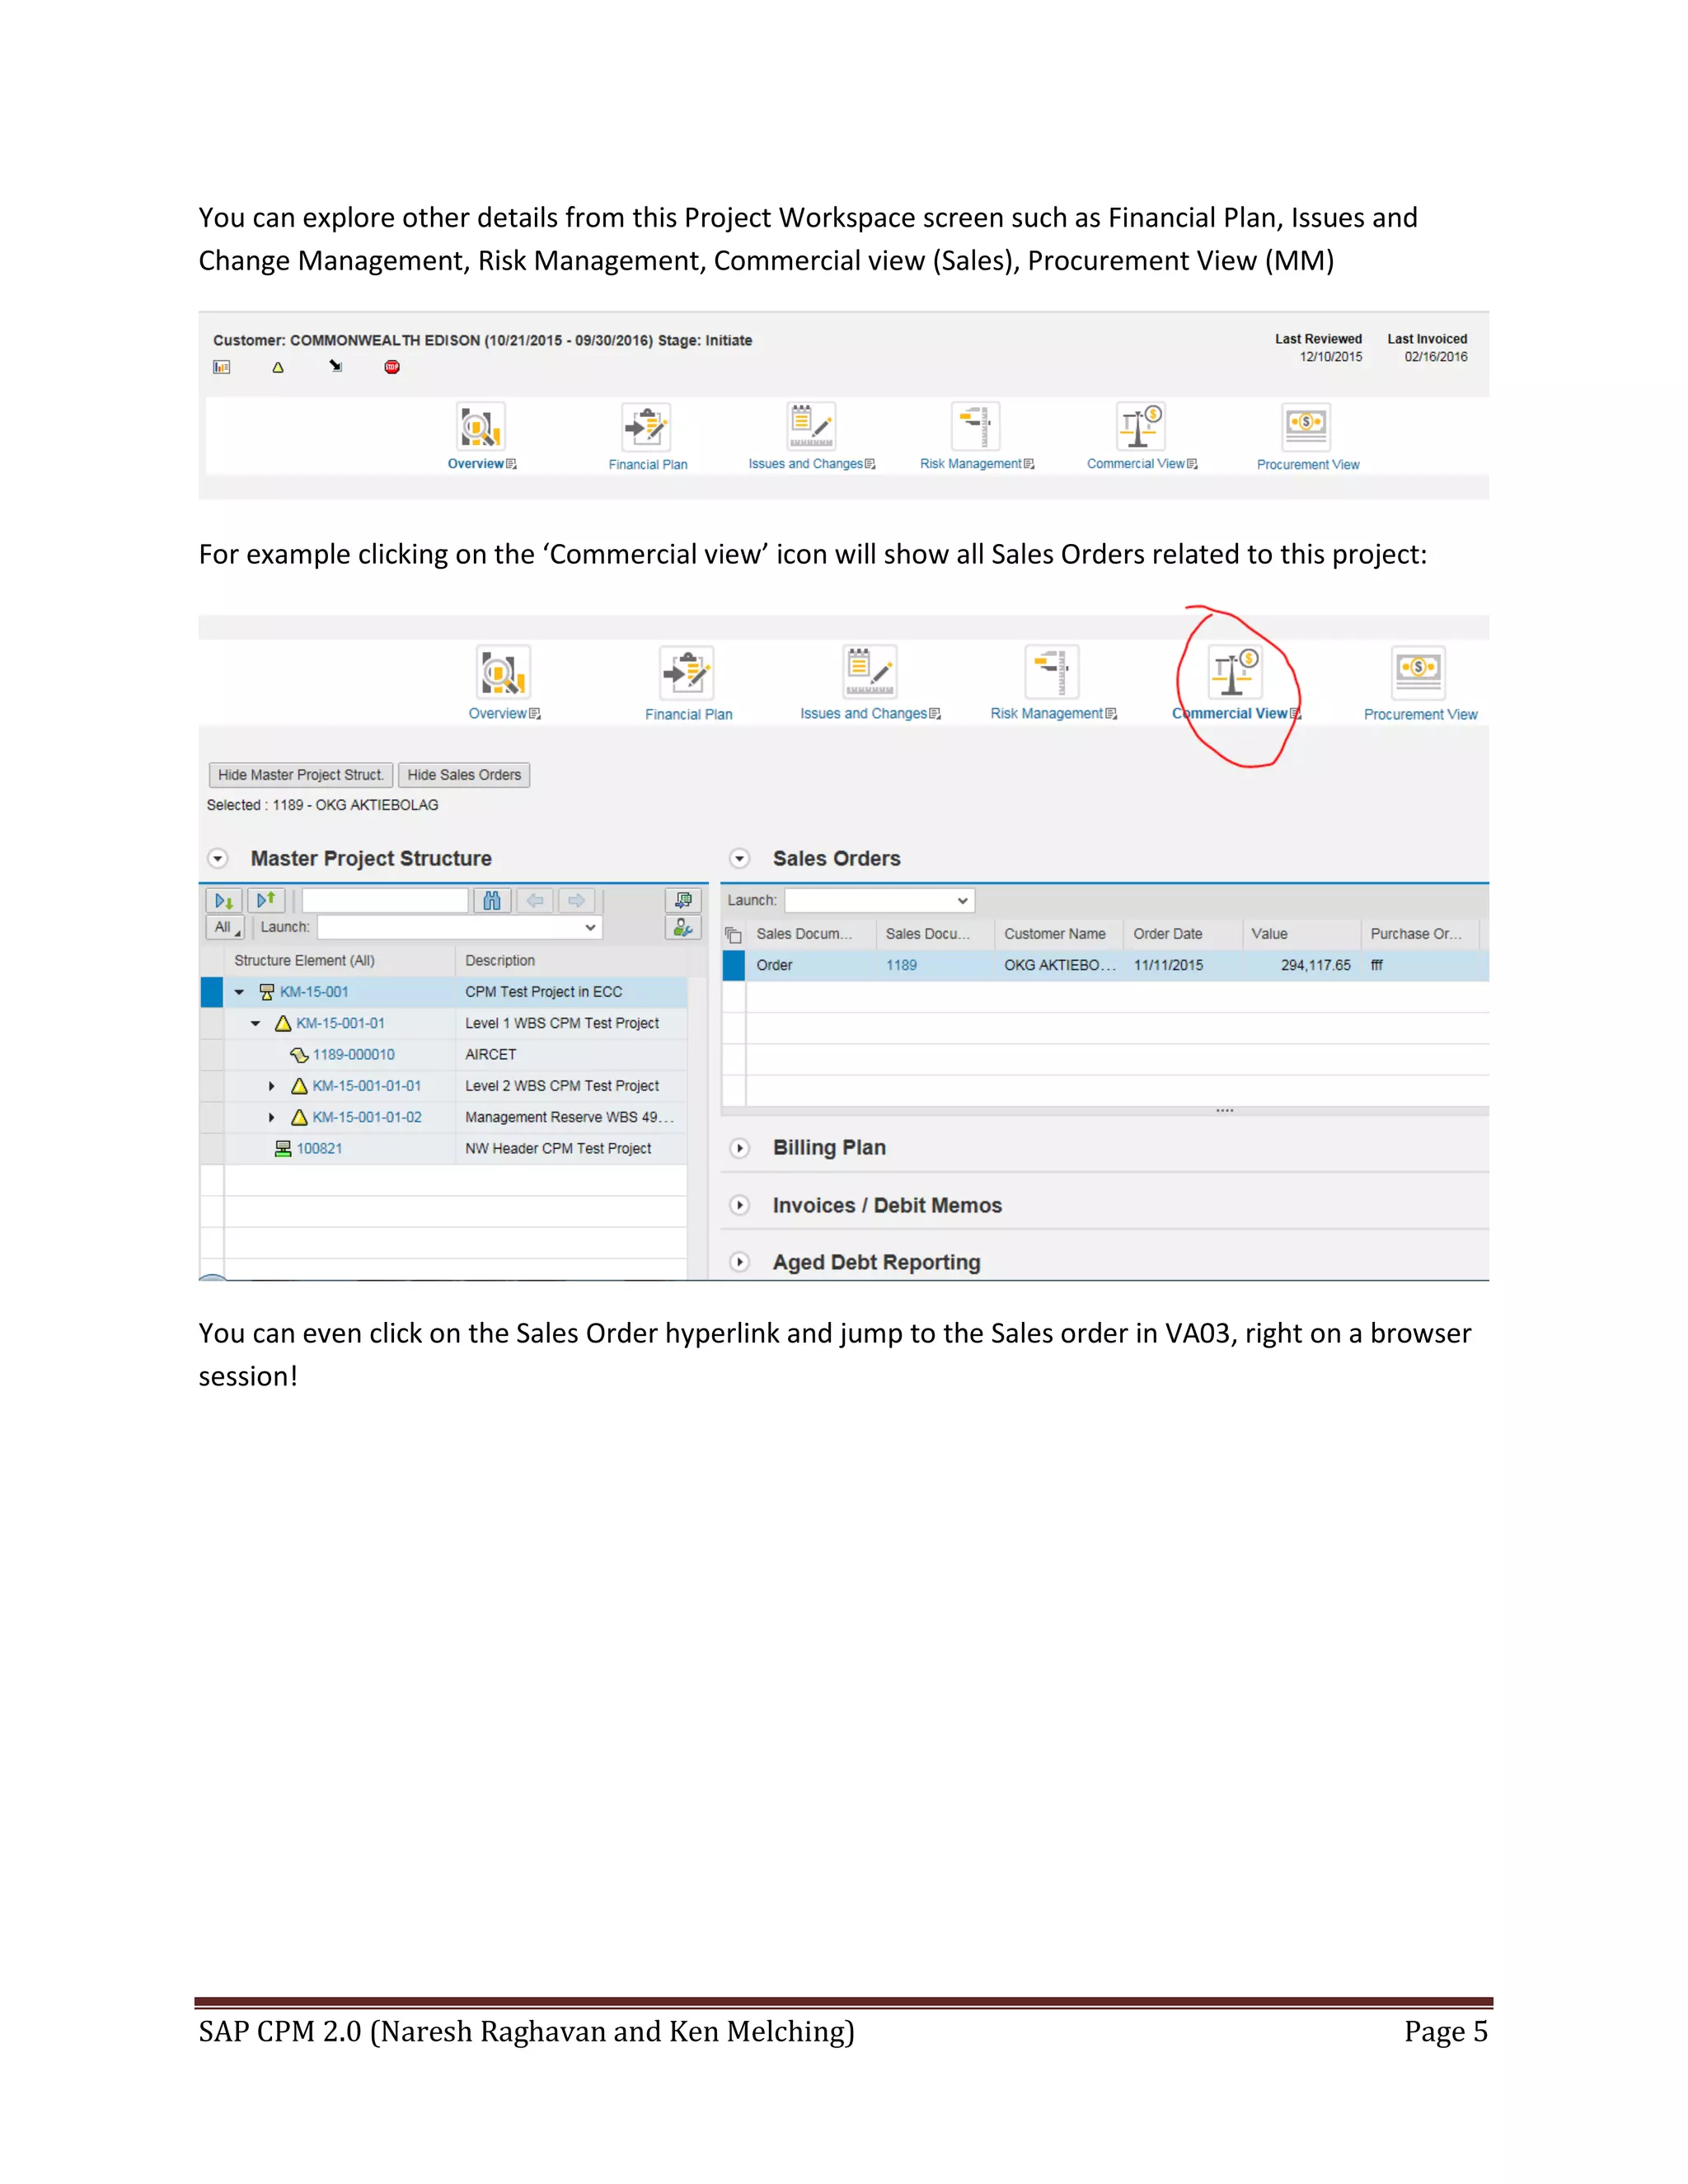Screen dimensions: 1688x2184
Task: Expand the Billing Plan section
Action: [740, 1148]
